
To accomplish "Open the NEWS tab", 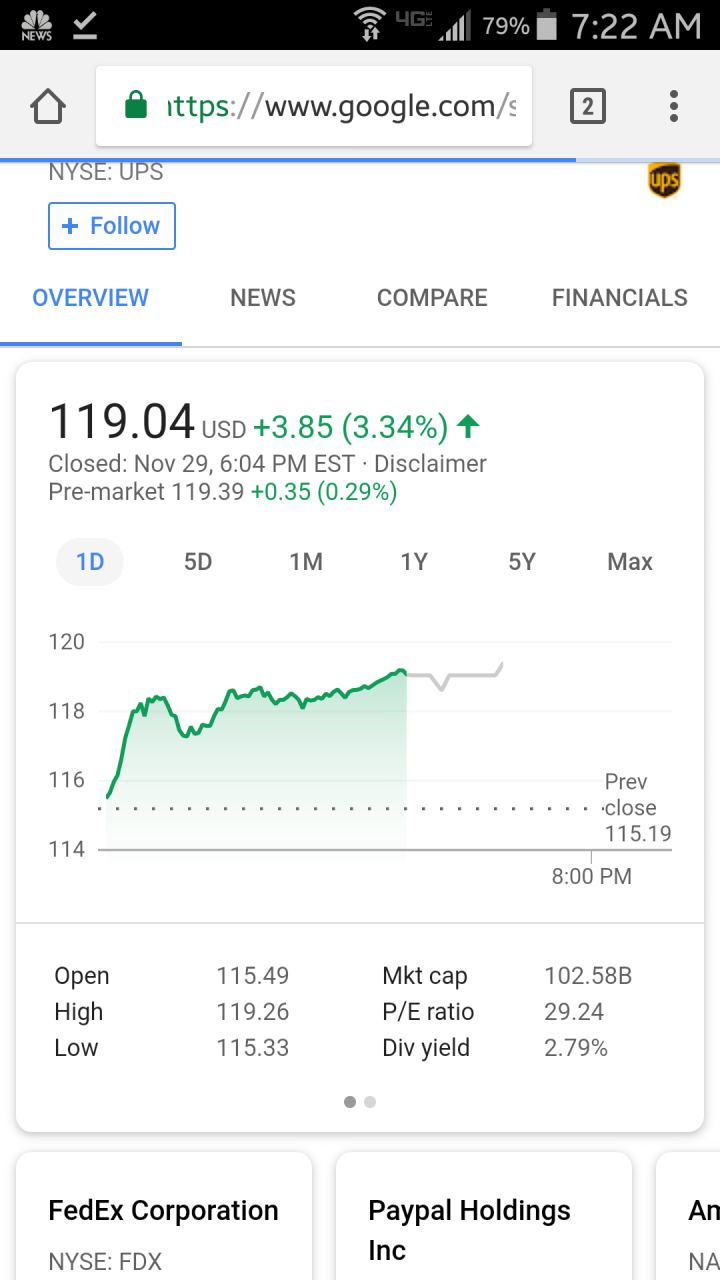I will pos(263,298).
